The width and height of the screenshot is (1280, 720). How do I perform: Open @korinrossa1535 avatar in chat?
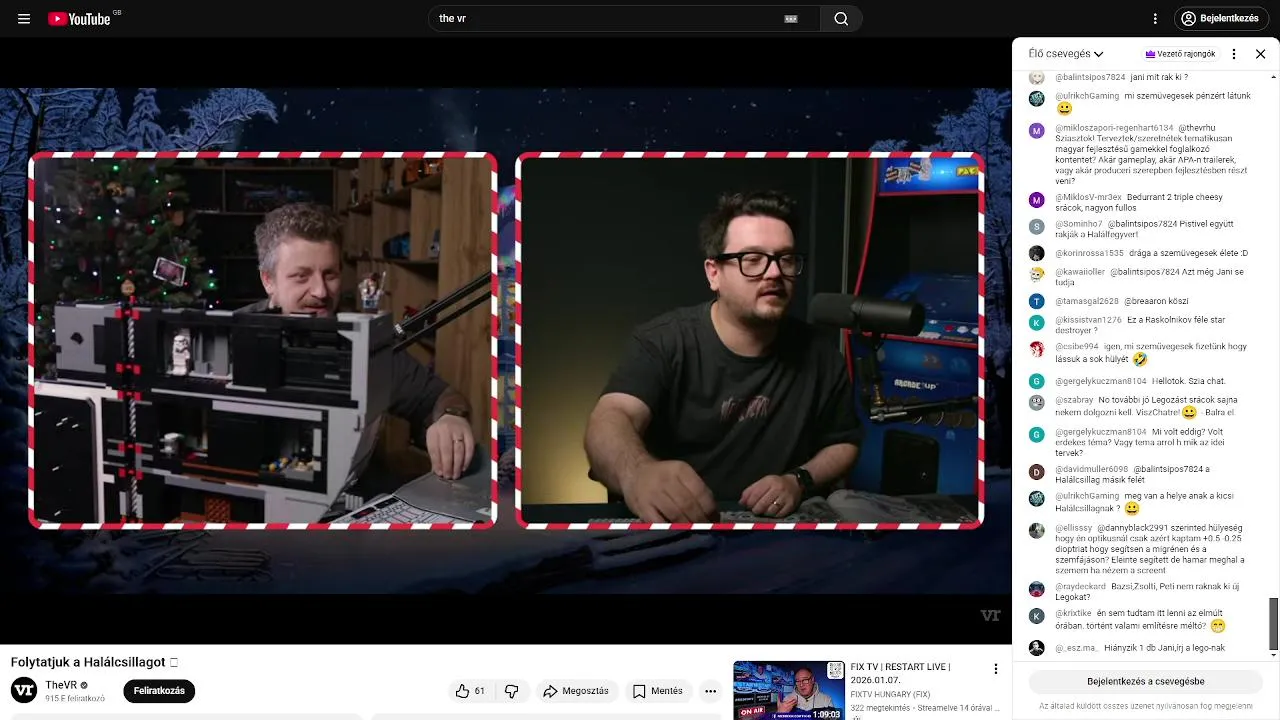click(1037, 253)
